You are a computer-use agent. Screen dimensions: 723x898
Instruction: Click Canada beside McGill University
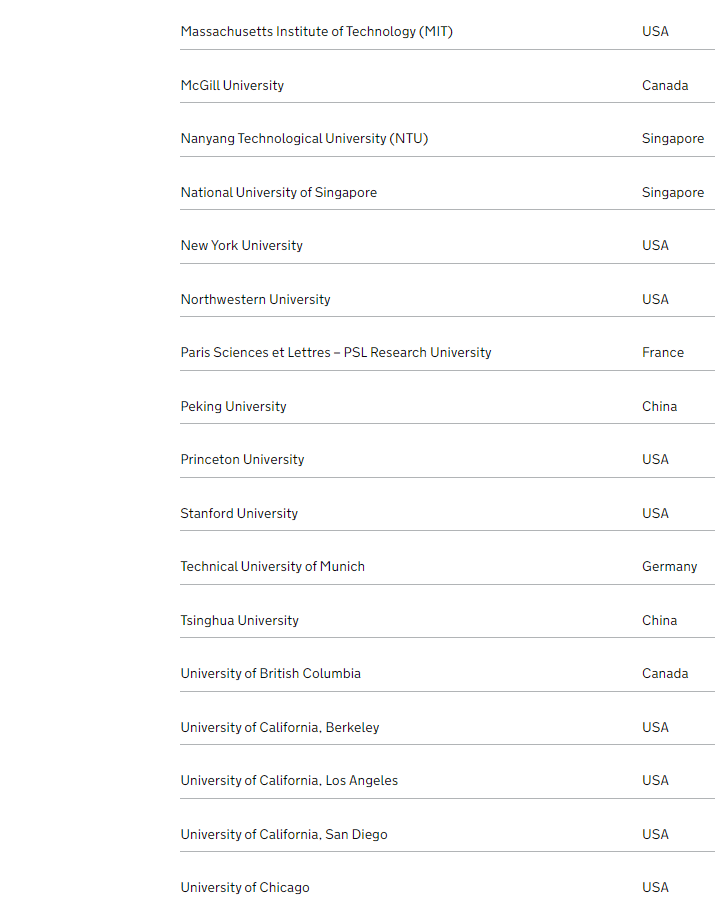point(665,86)
